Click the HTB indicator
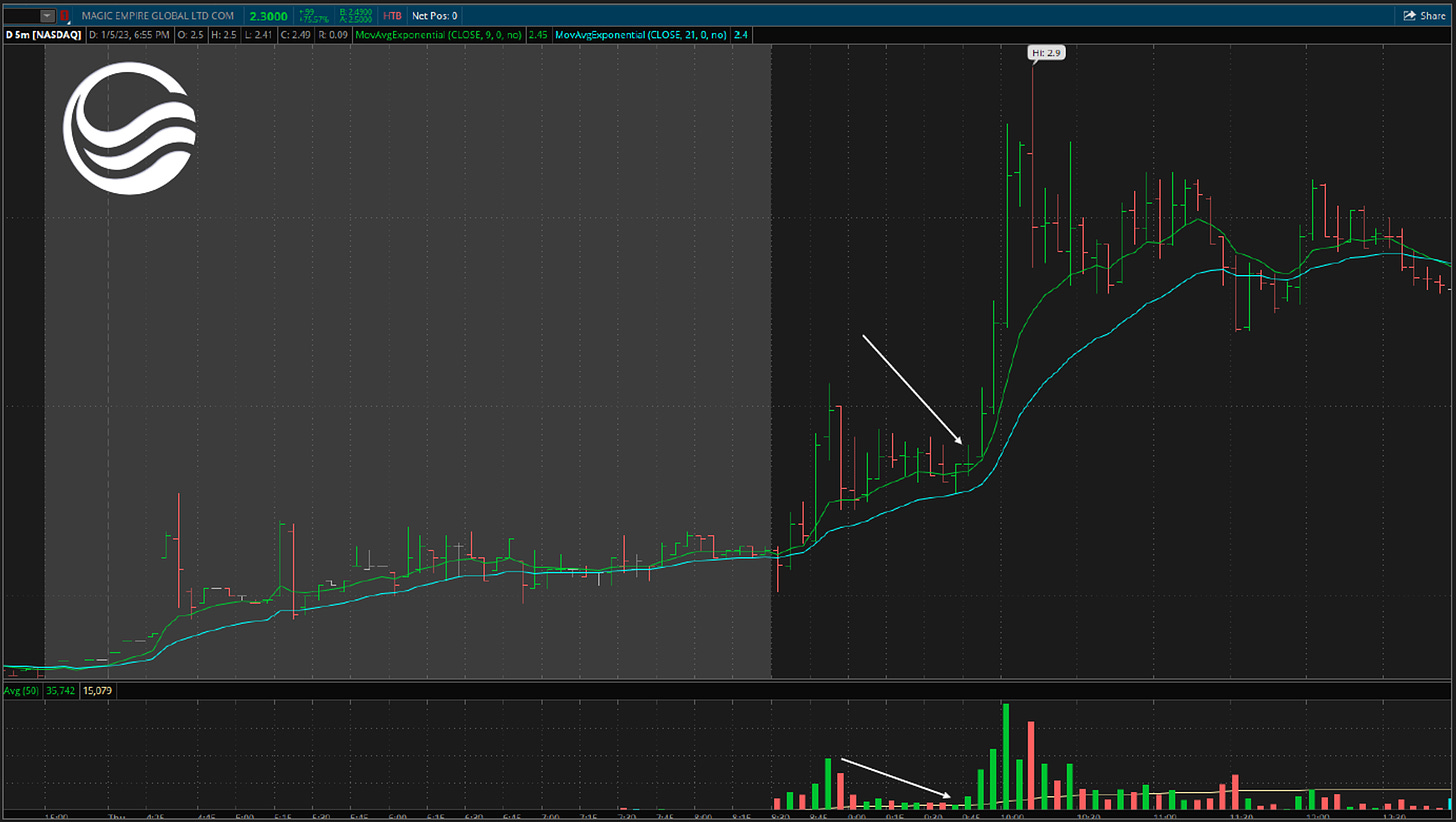 pos(393,16)
